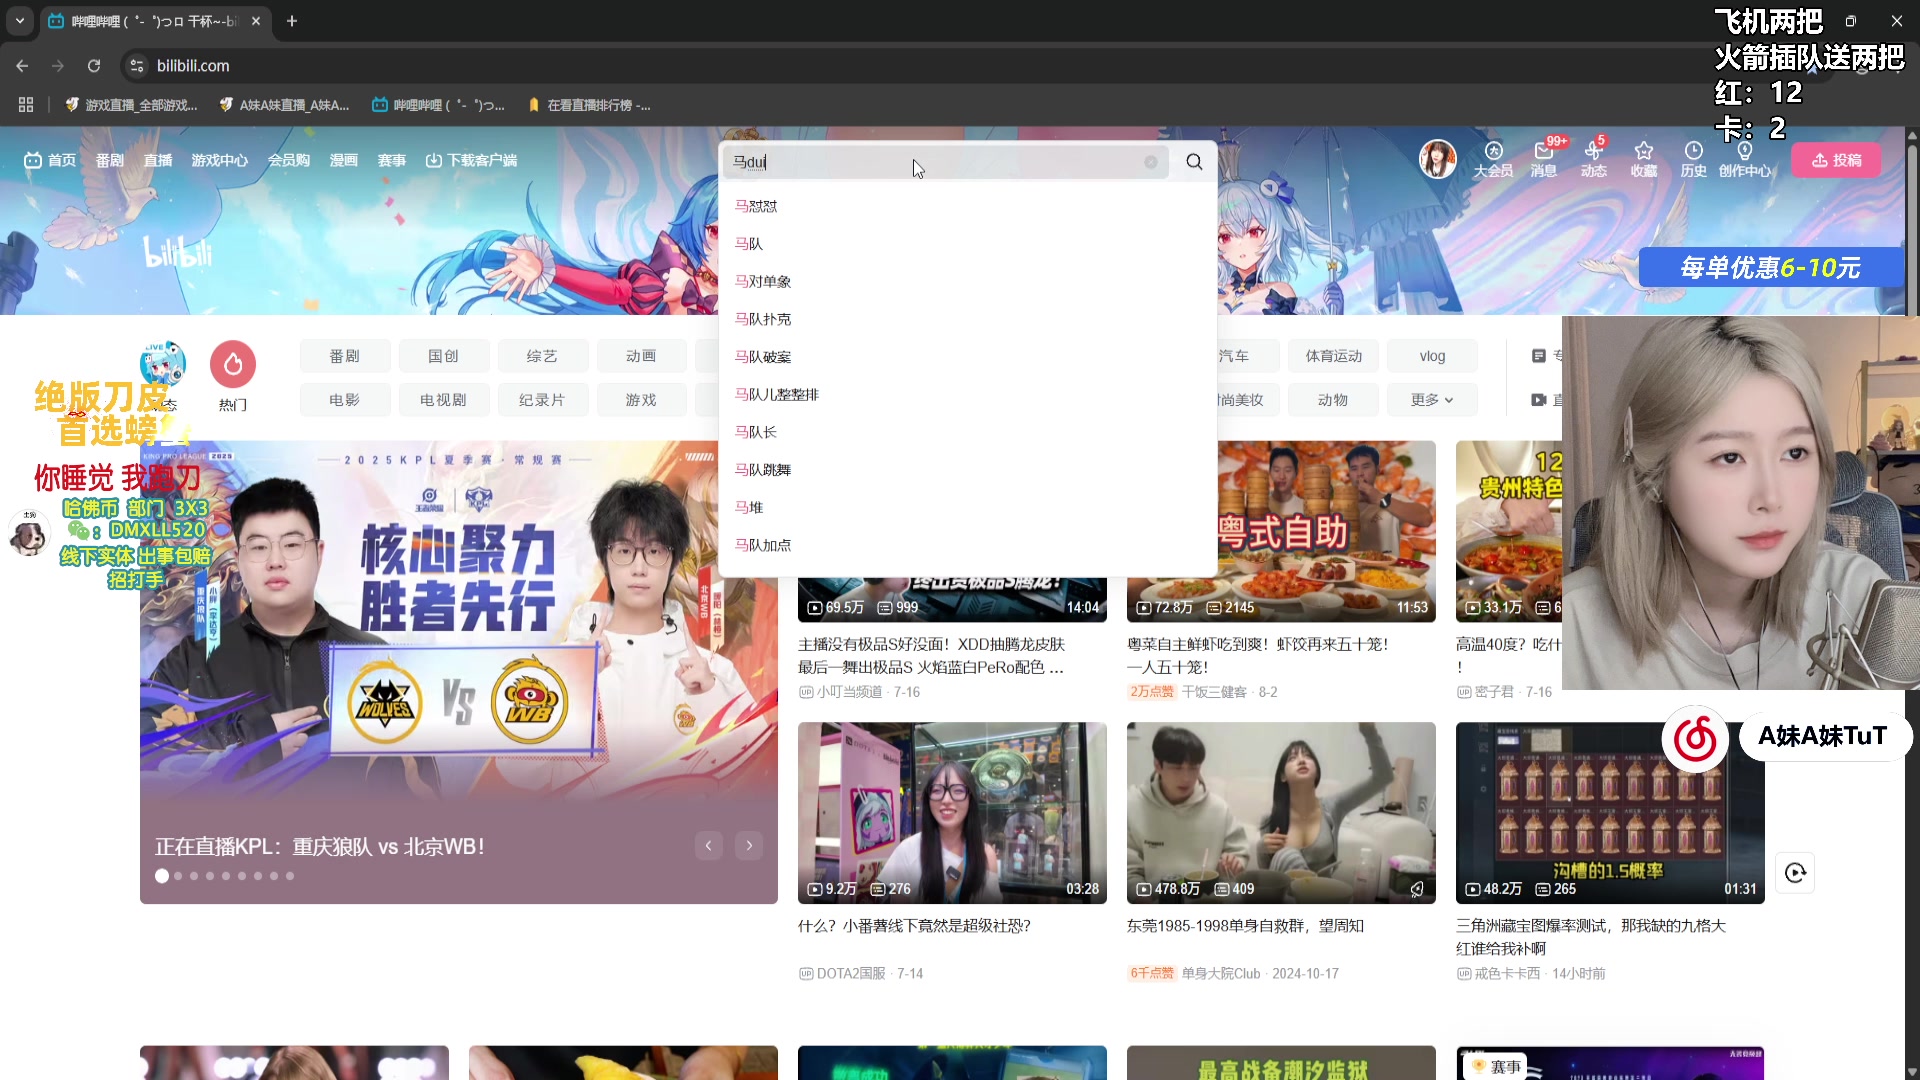Show next carousel slide

(x=749, y=846)
